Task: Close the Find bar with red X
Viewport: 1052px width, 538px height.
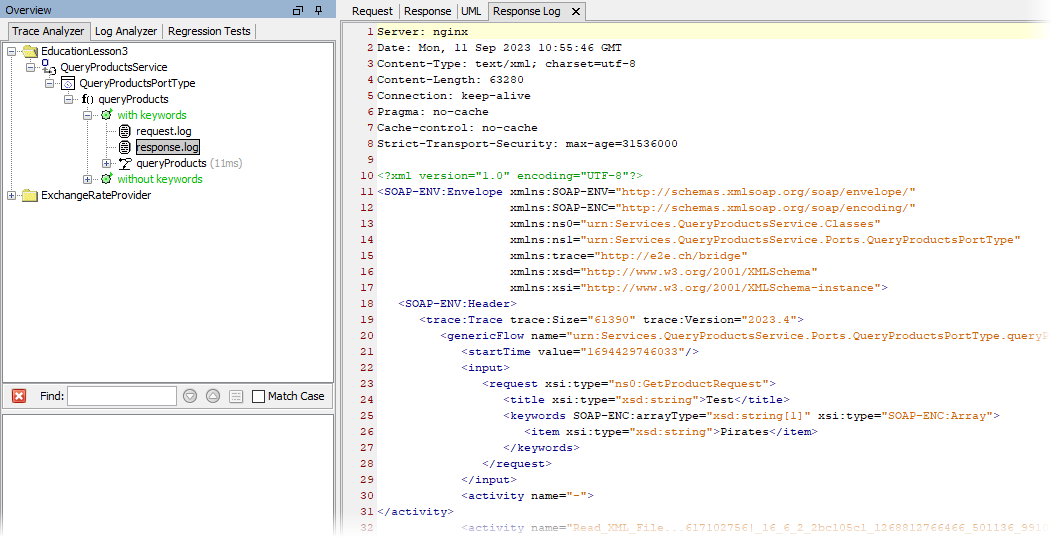Action: click(x=19, y=396)
